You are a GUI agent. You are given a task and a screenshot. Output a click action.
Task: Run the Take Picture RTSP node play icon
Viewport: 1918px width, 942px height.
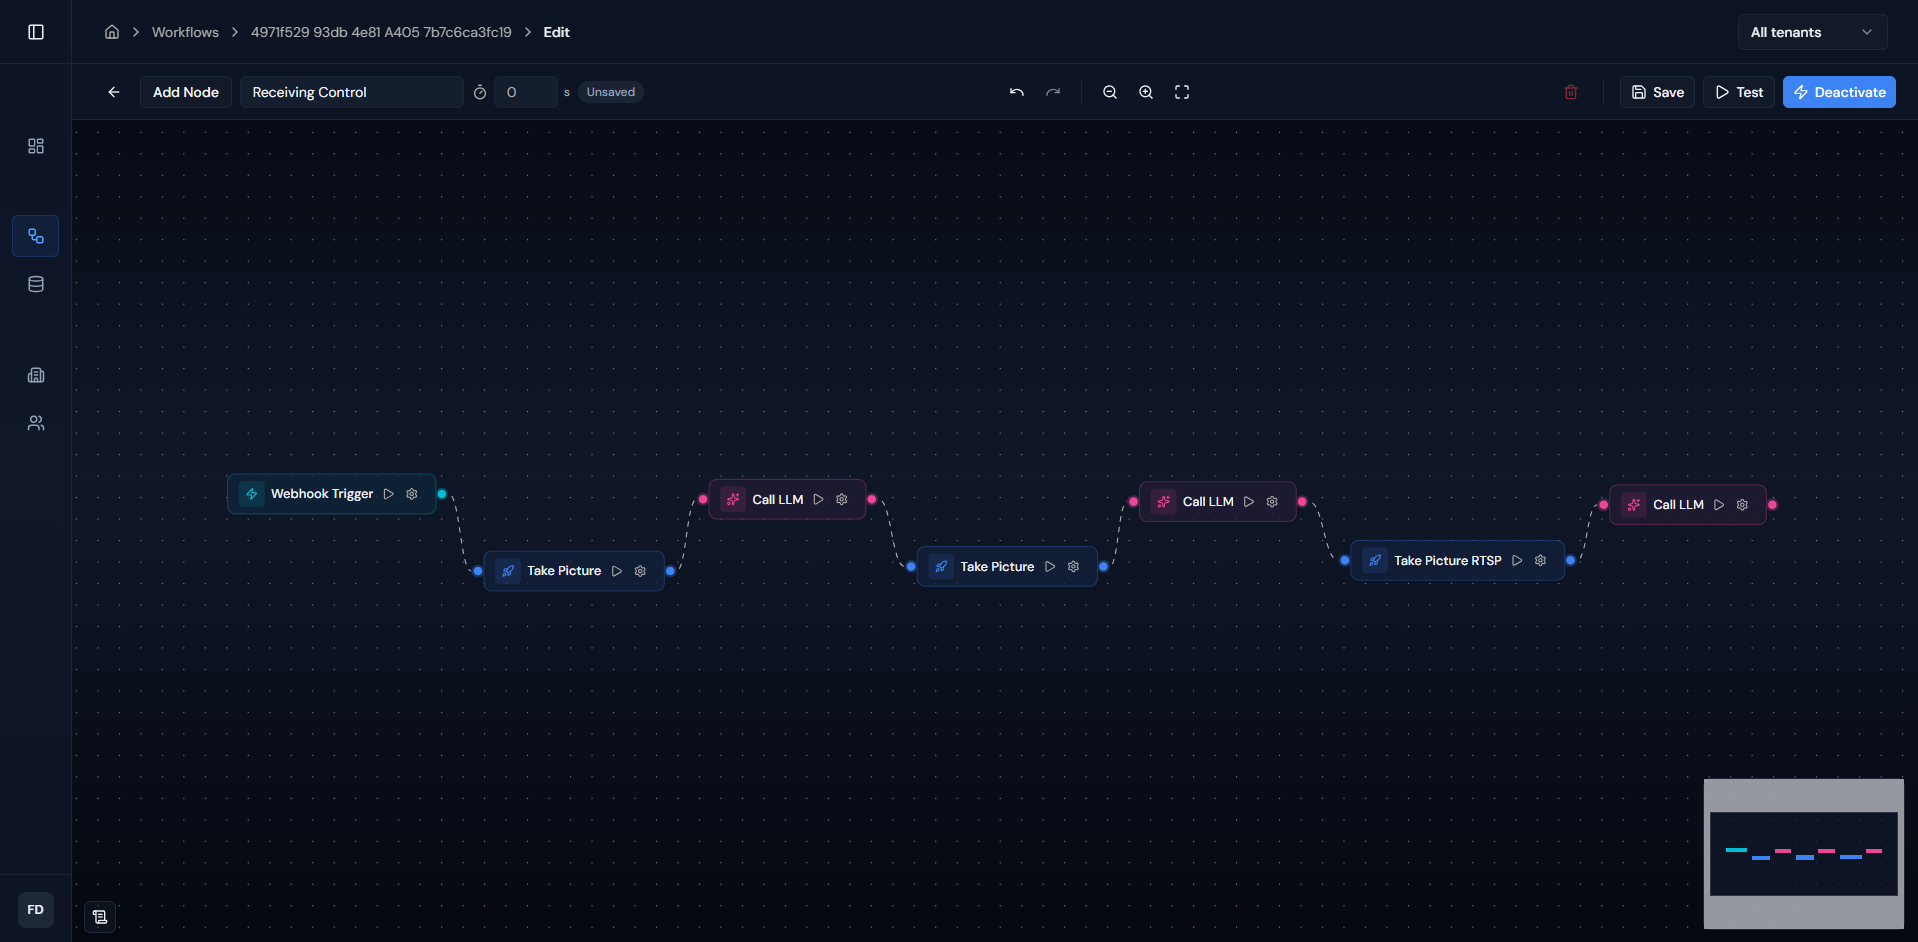click(1517, 561)
